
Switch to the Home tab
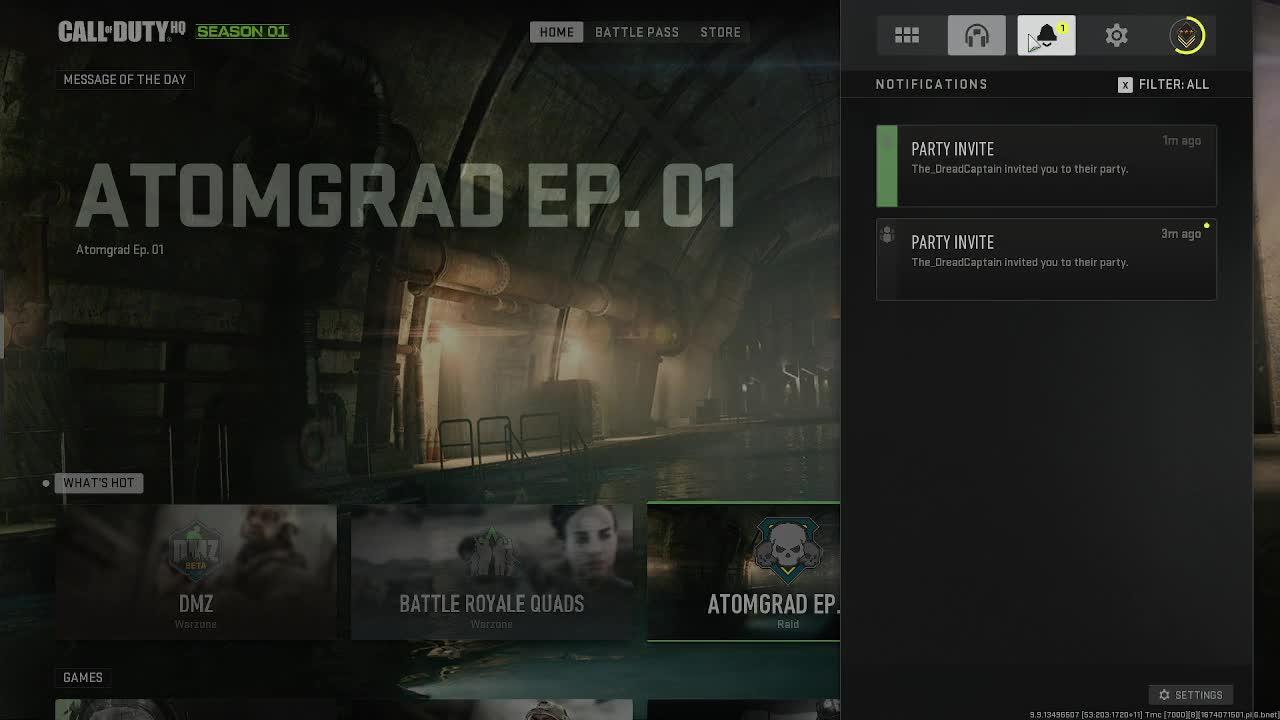(557, 32)
